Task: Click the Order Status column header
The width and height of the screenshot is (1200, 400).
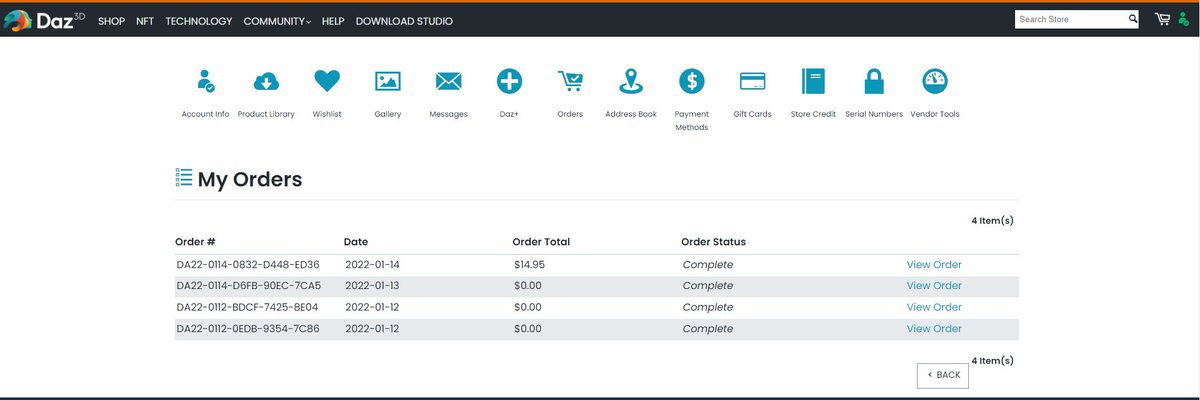Action: coord(713,242)
